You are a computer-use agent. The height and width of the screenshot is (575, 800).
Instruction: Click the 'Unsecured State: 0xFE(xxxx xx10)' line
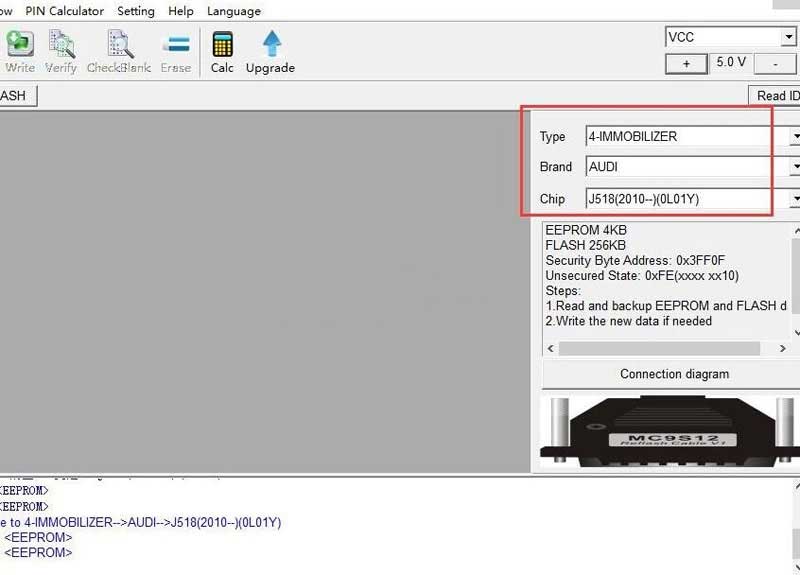tap(642, 276)
